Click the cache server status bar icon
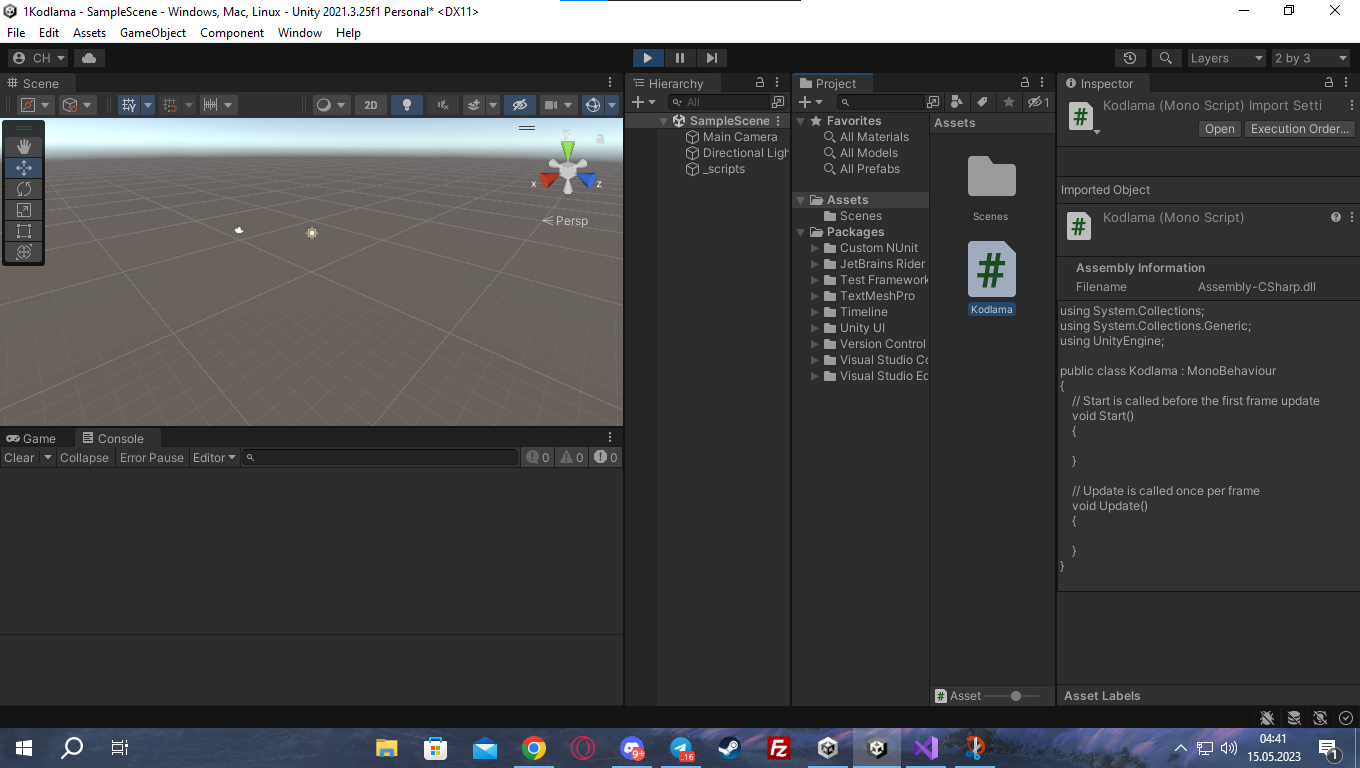 click(x=1294, y=718)
